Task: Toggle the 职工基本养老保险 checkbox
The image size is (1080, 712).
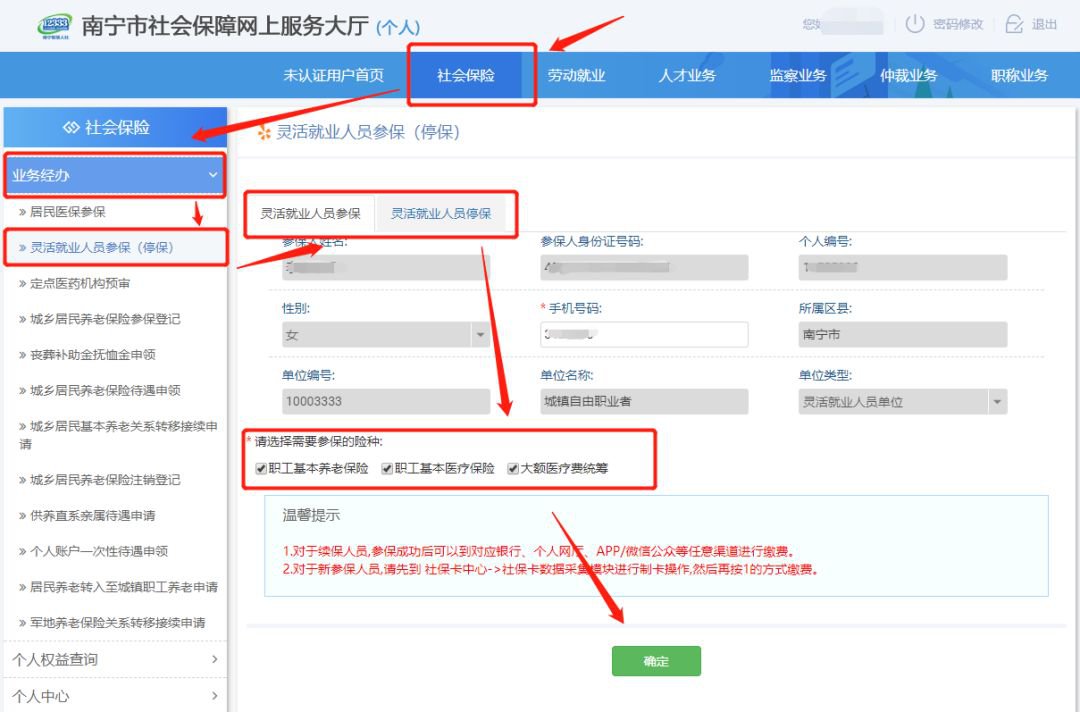Action: (262, 468)
